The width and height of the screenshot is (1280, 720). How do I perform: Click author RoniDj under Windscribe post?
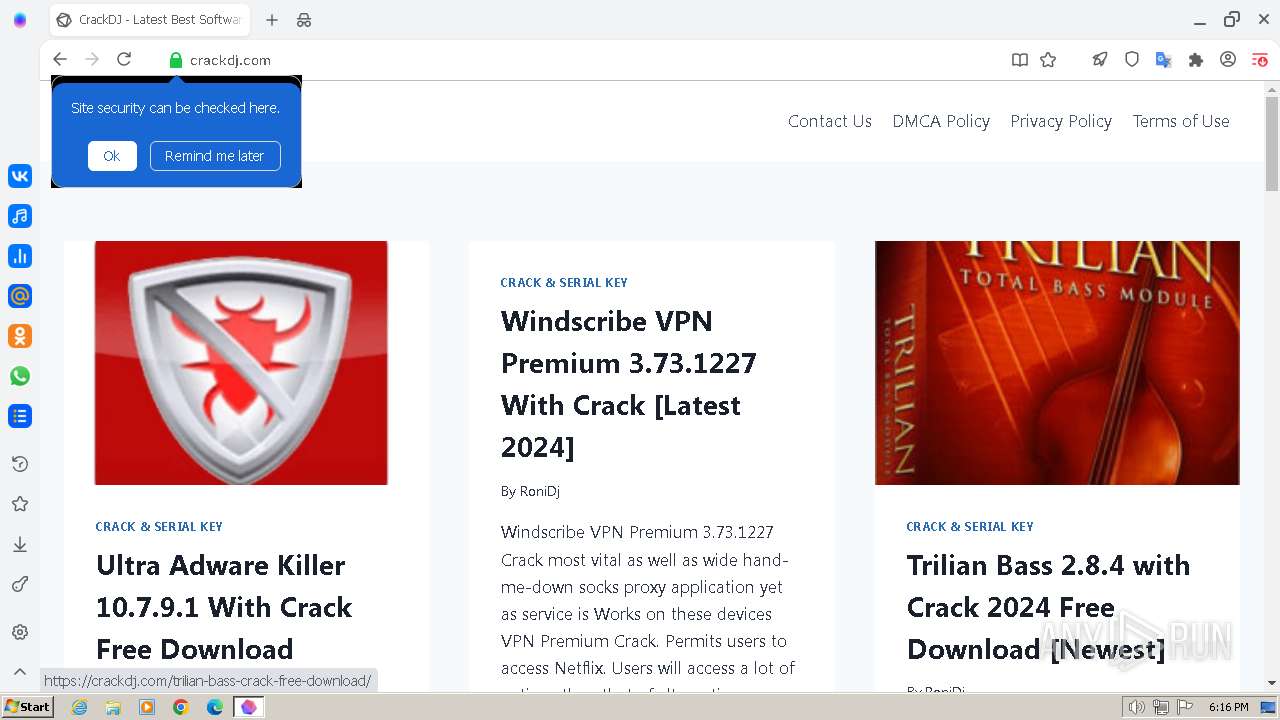pyautogui.click(x=540, y=492)
